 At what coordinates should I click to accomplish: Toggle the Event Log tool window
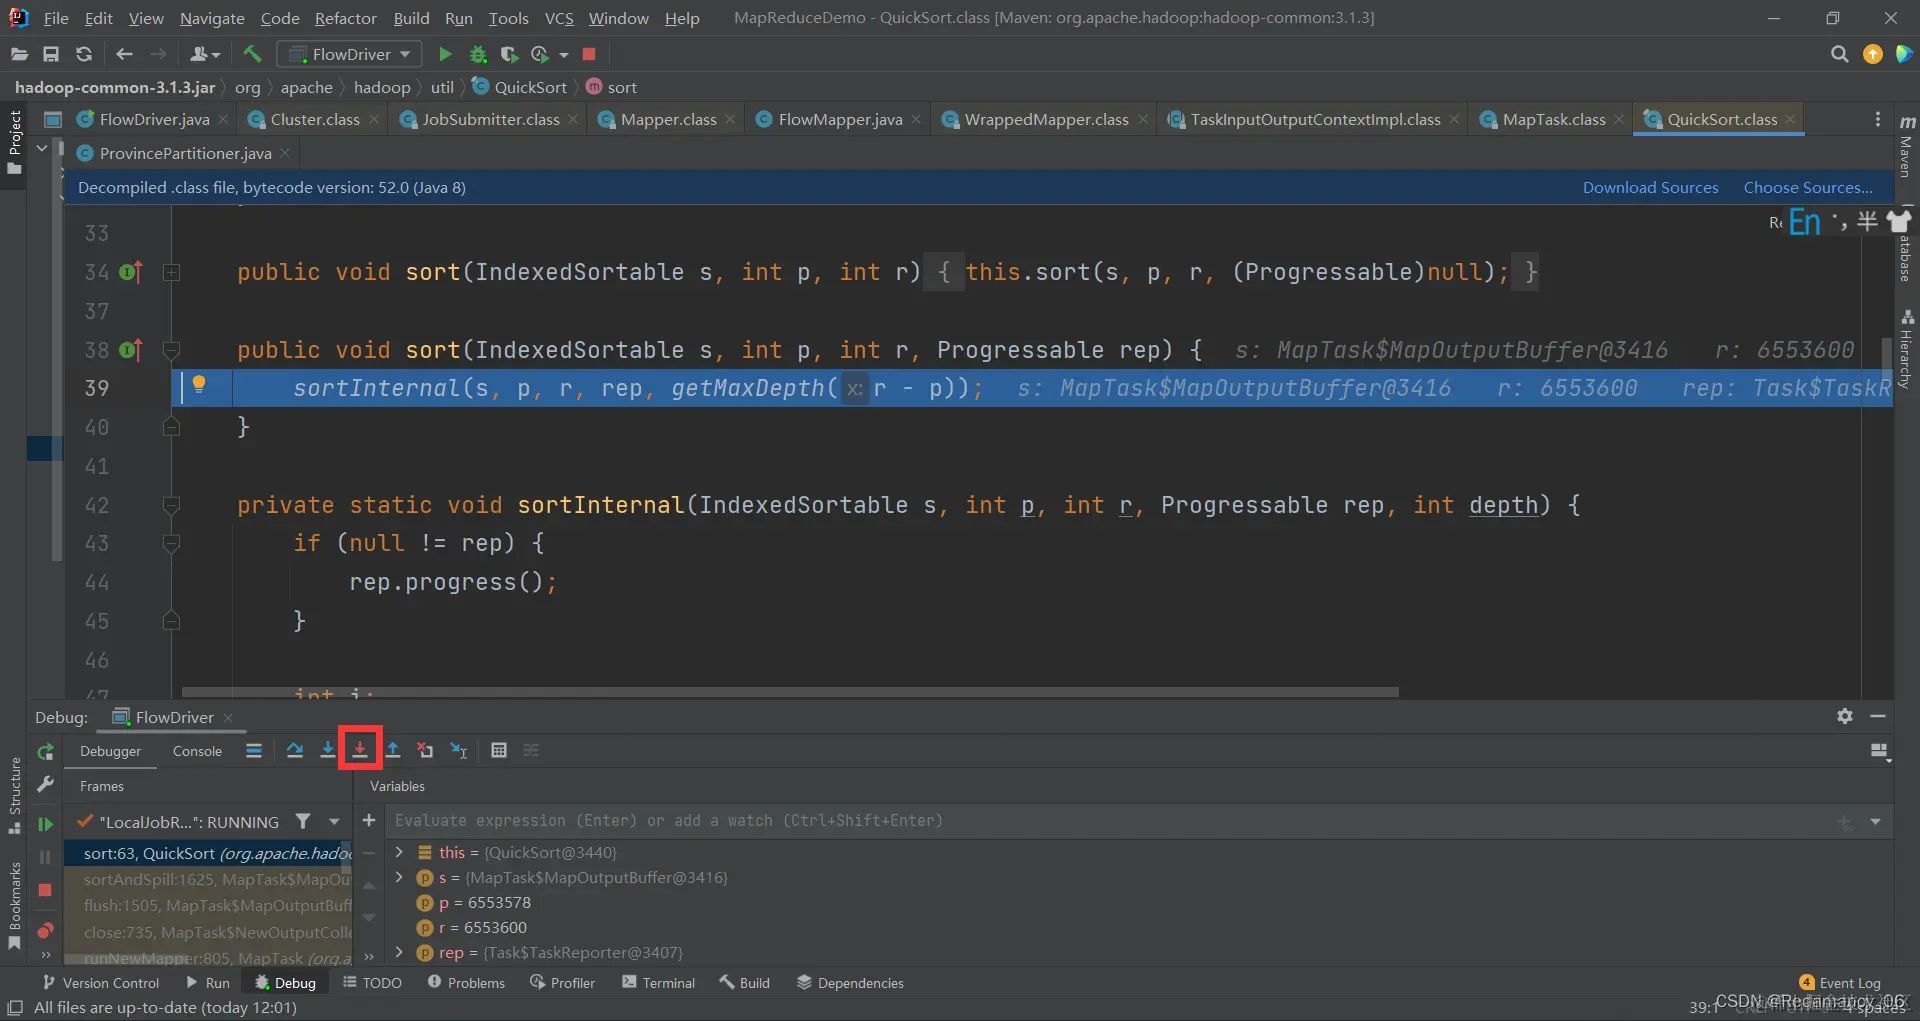(1839, 983)
